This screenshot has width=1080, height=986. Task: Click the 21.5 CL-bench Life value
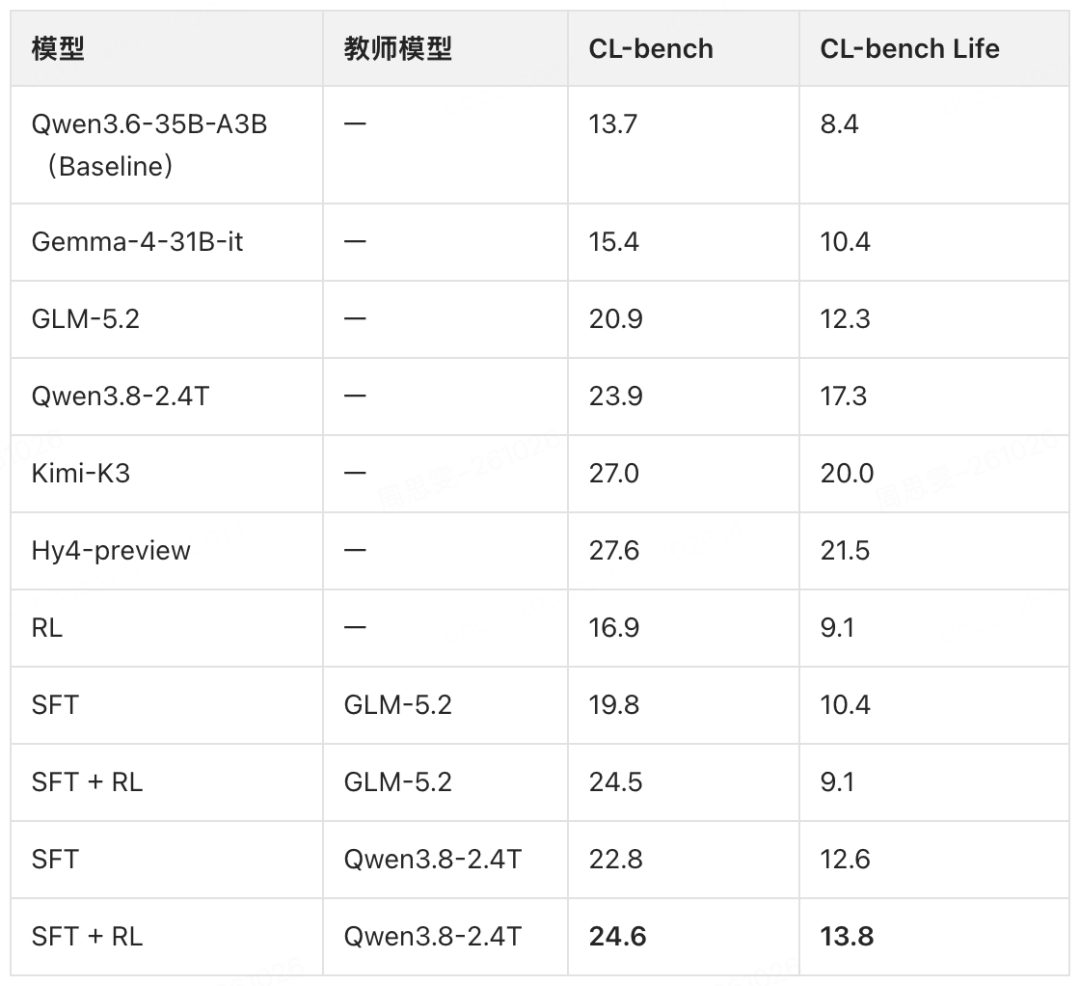point(845,550)
